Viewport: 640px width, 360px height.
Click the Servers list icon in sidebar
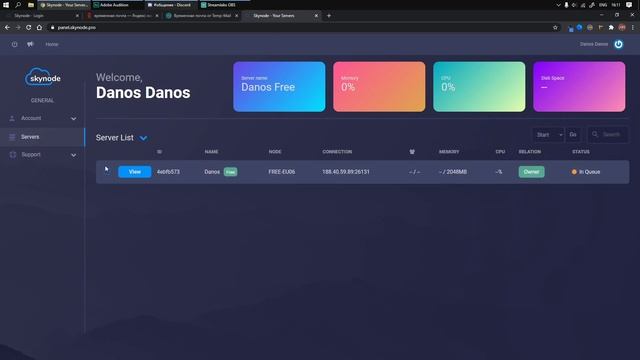[x=12, y=137]
